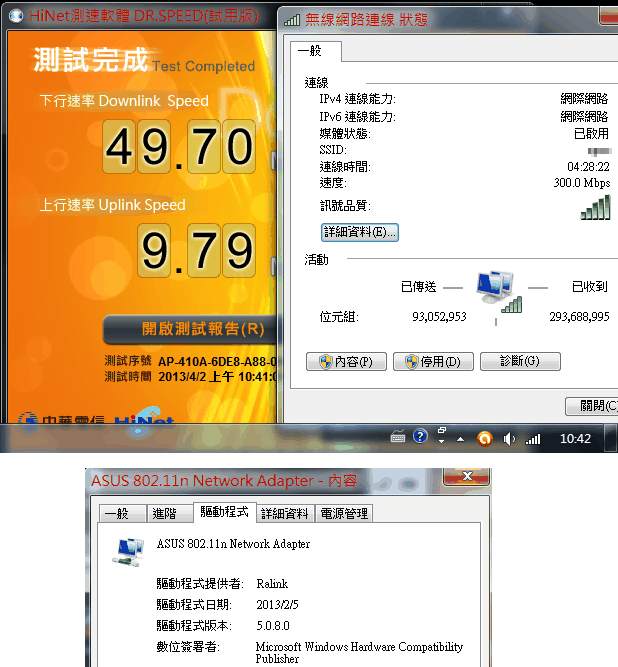
Task: Click the 停用(D) disable button
Action: 433,362
